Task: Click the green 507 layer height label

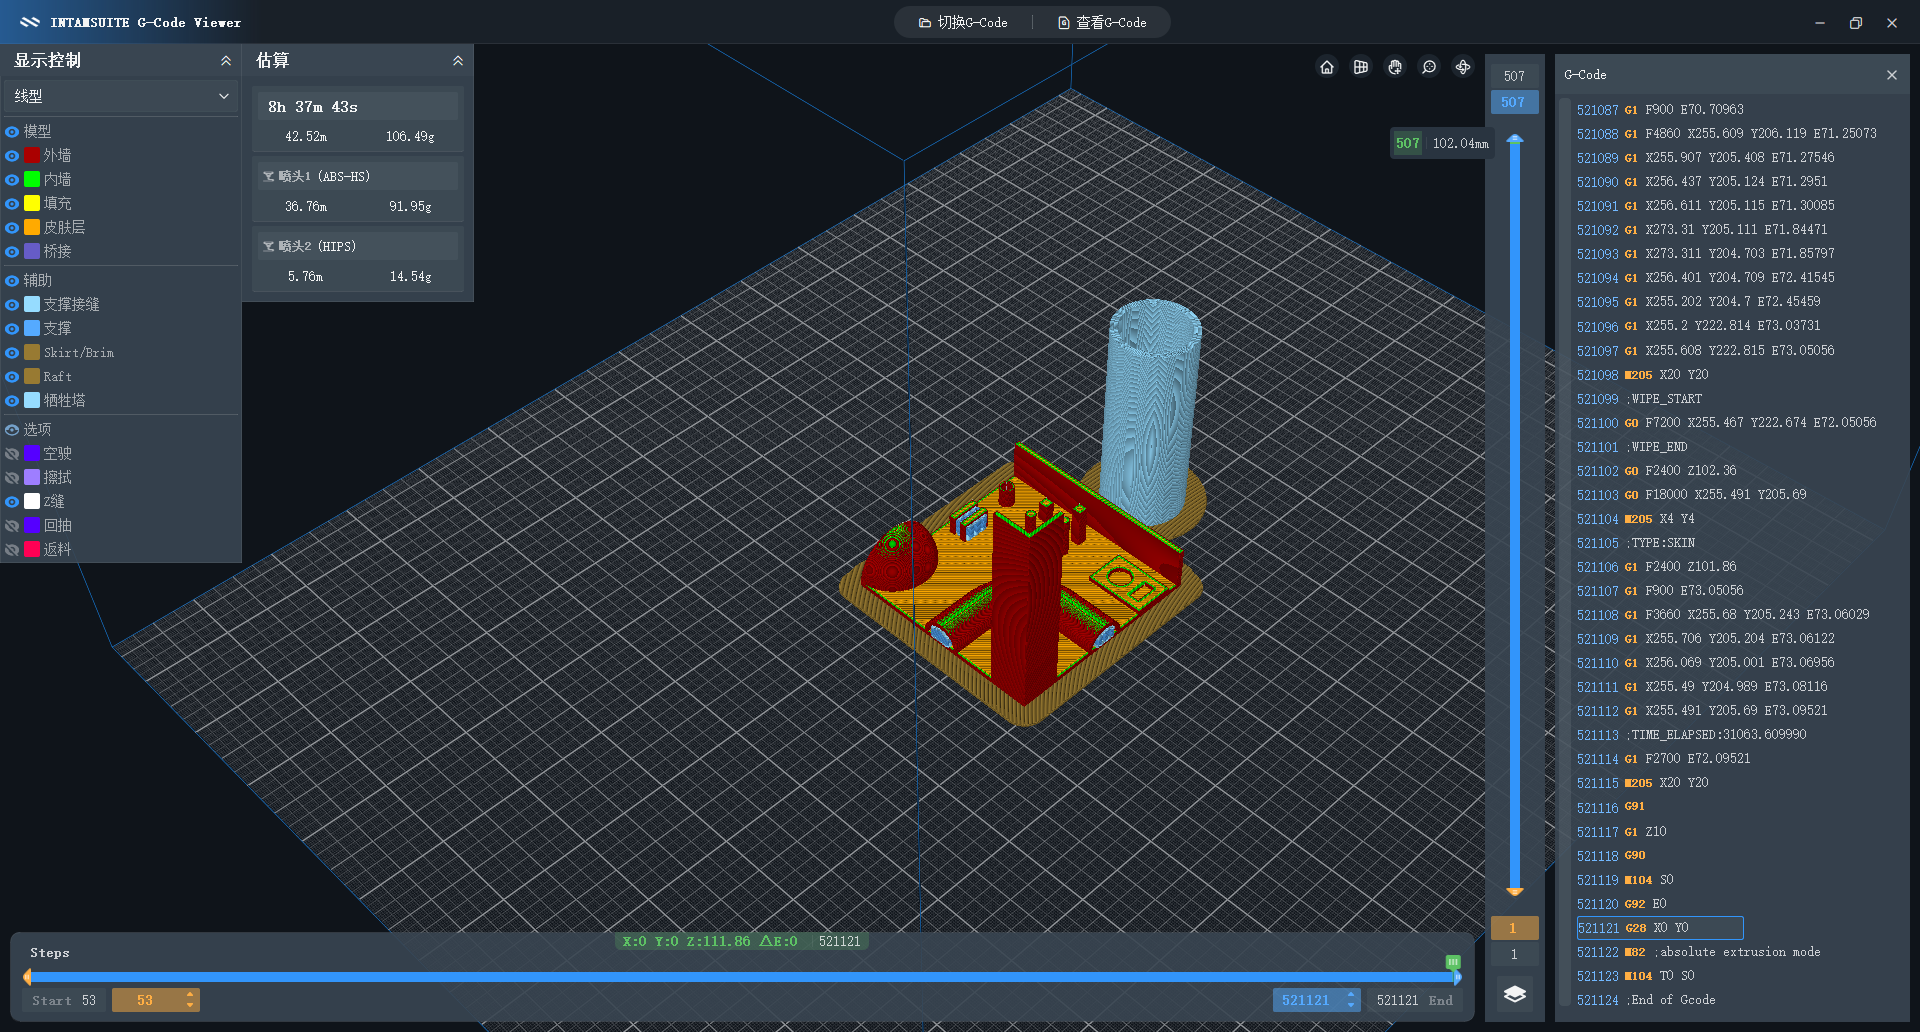Action: point(1408,143)
